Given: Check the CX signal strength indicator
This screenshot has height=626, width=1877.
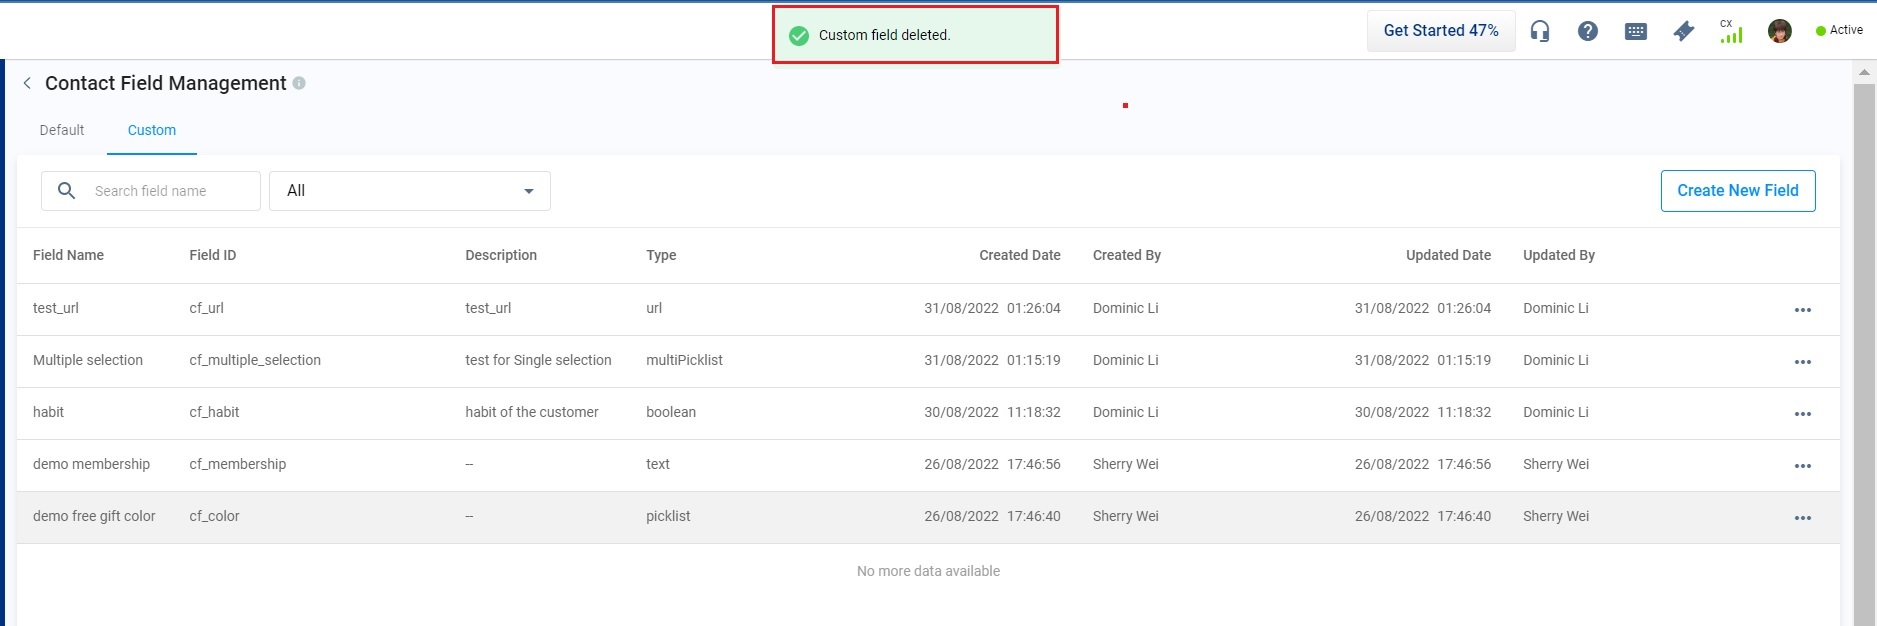Looking at the screenshot, I should click(1731, 32).
